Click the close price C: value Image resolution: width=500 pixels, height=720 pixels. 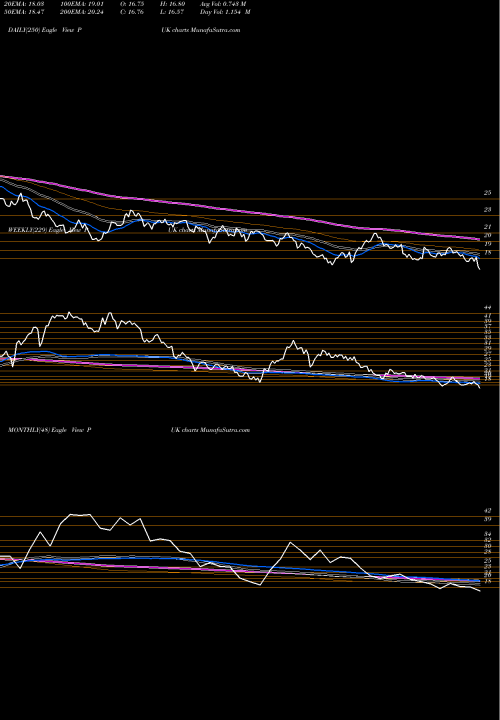click(132, 12)
